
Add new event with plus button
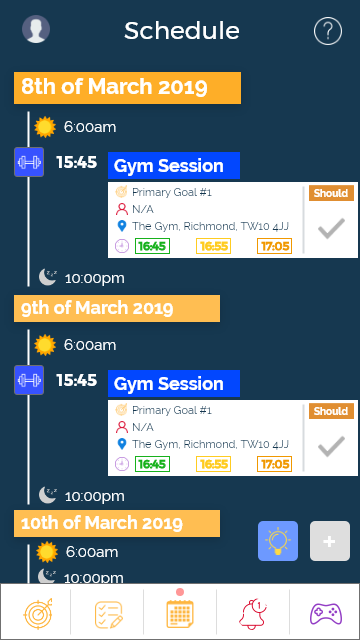click(x=330, y=541)
